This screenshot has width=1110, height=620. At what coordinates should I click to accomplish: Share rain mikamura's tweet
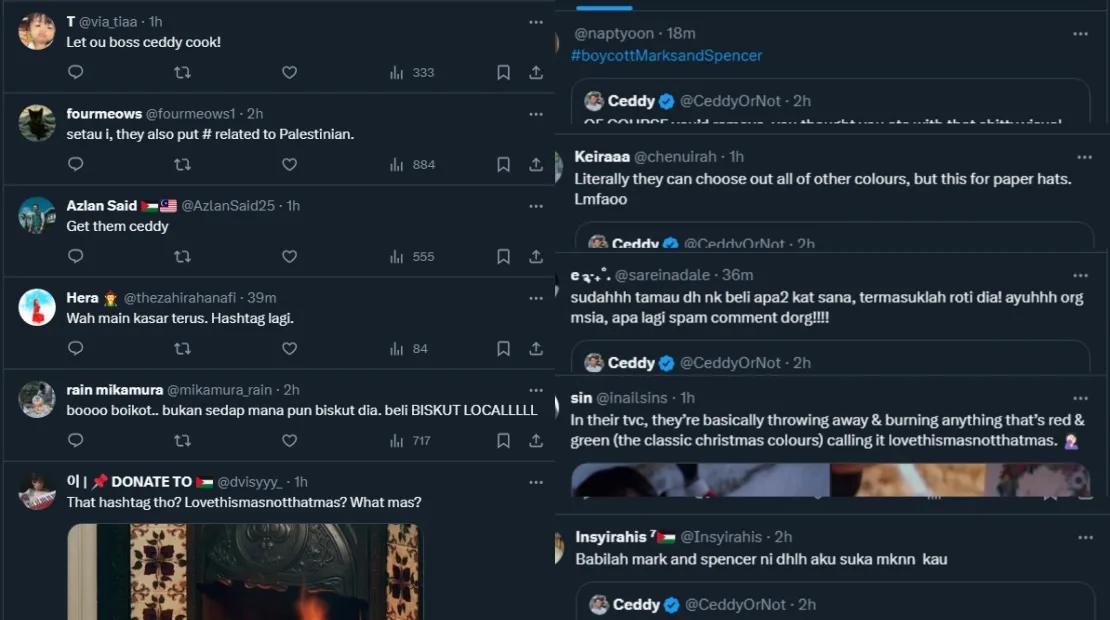536,440
